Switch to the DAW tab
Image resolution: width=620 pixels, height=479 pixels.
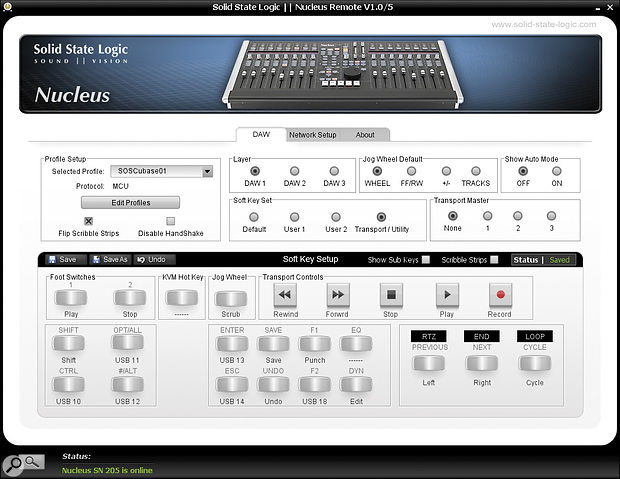coord(261,134)
